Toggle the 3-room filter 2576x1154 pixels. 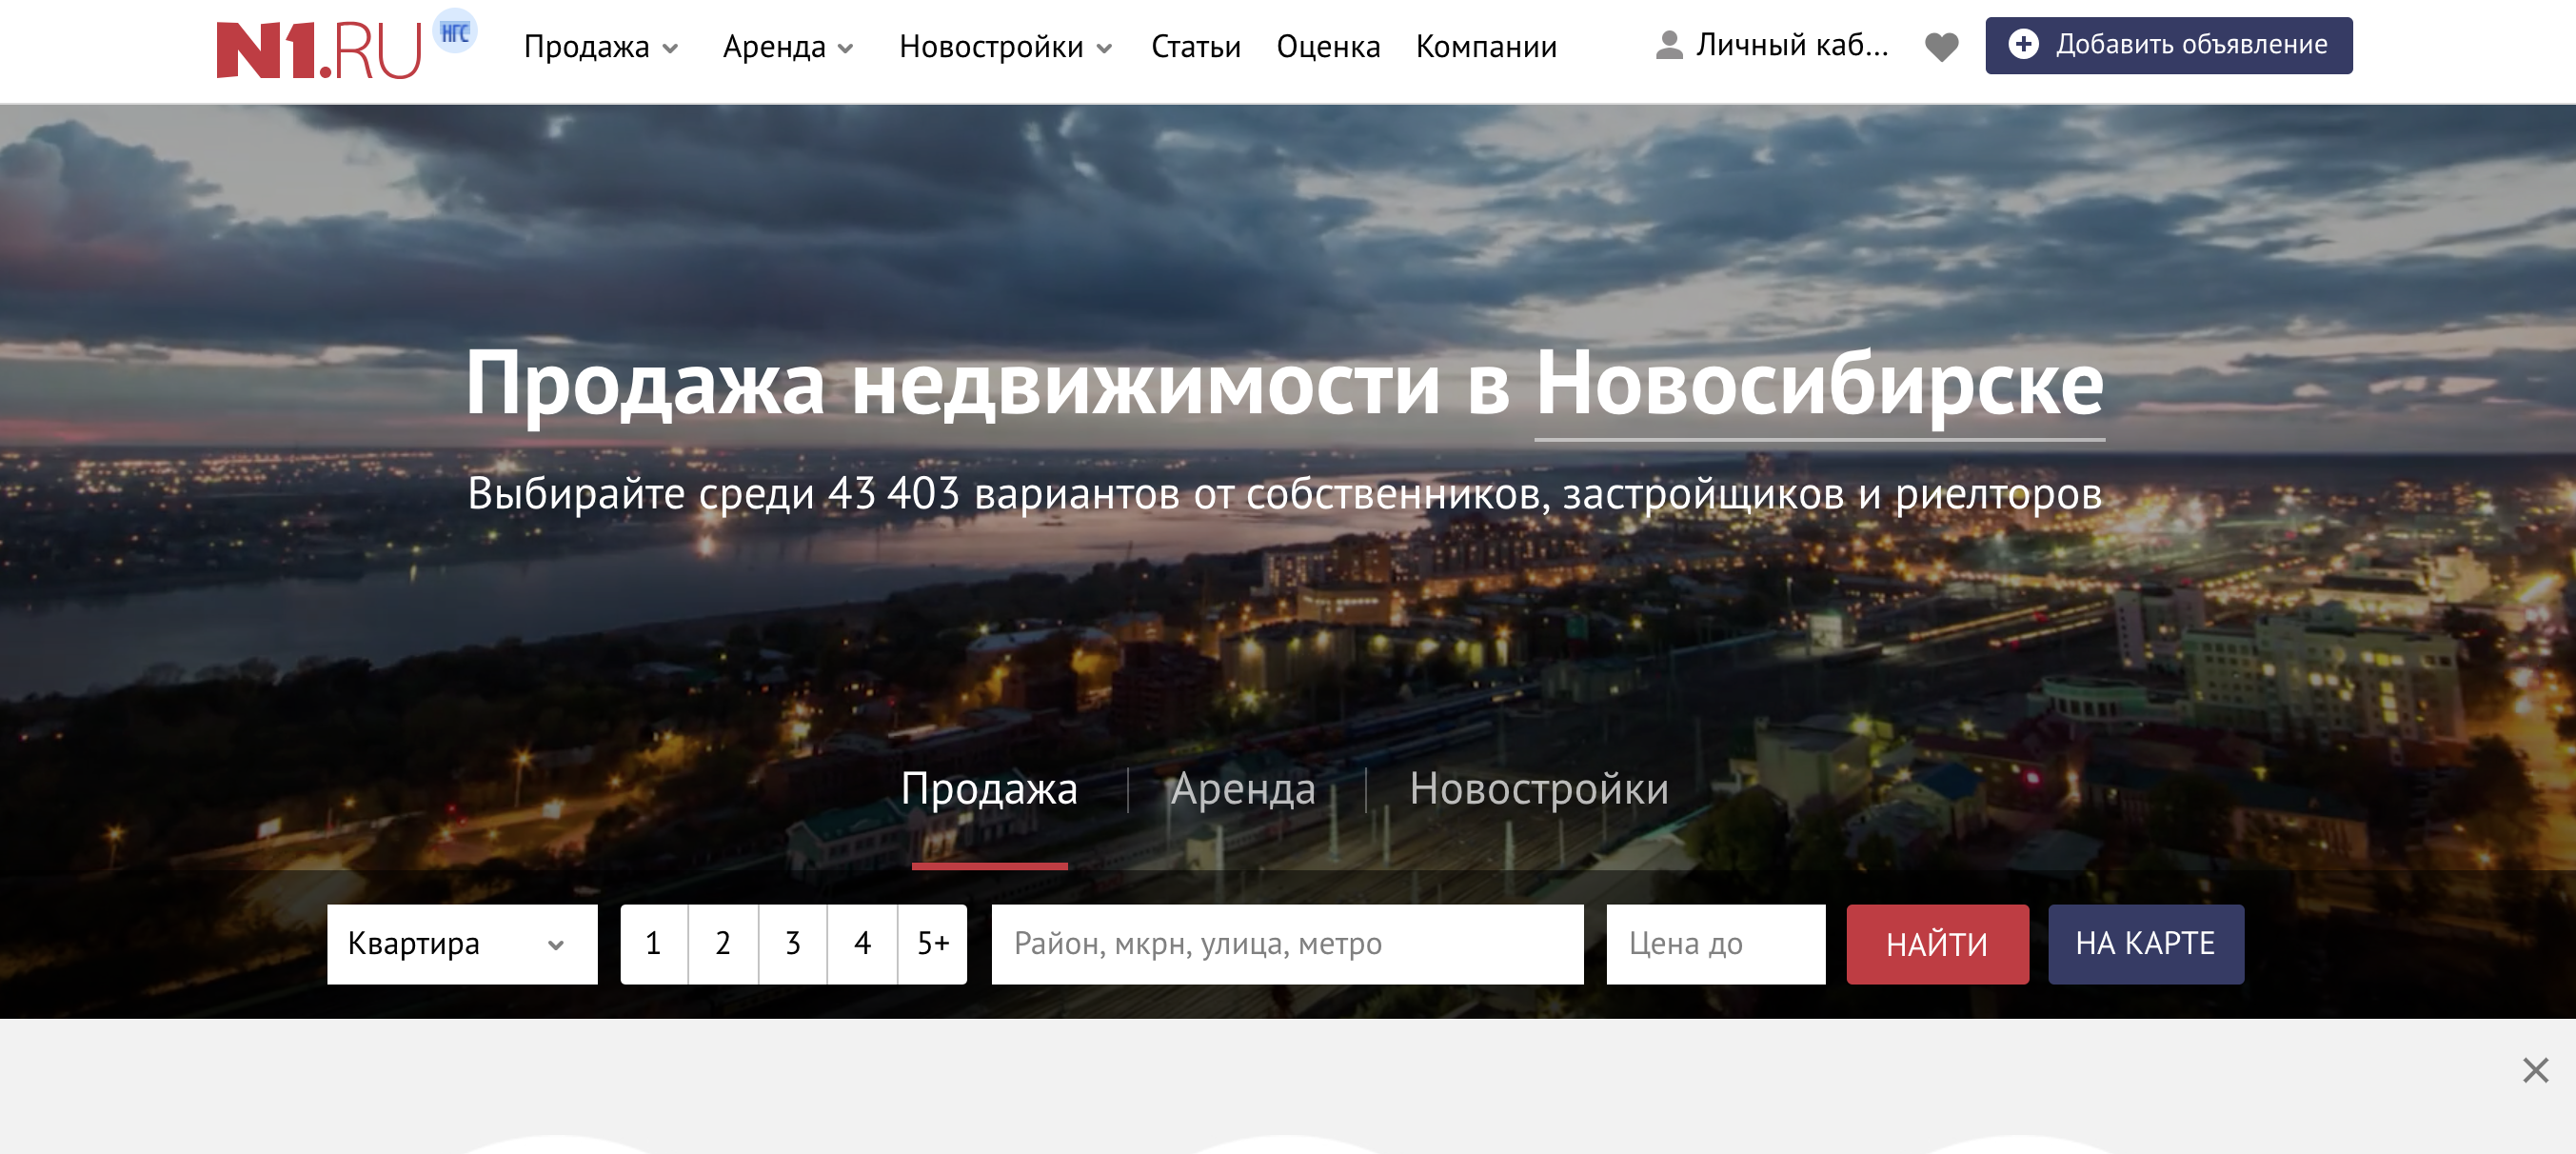click(x=793, y=943)
